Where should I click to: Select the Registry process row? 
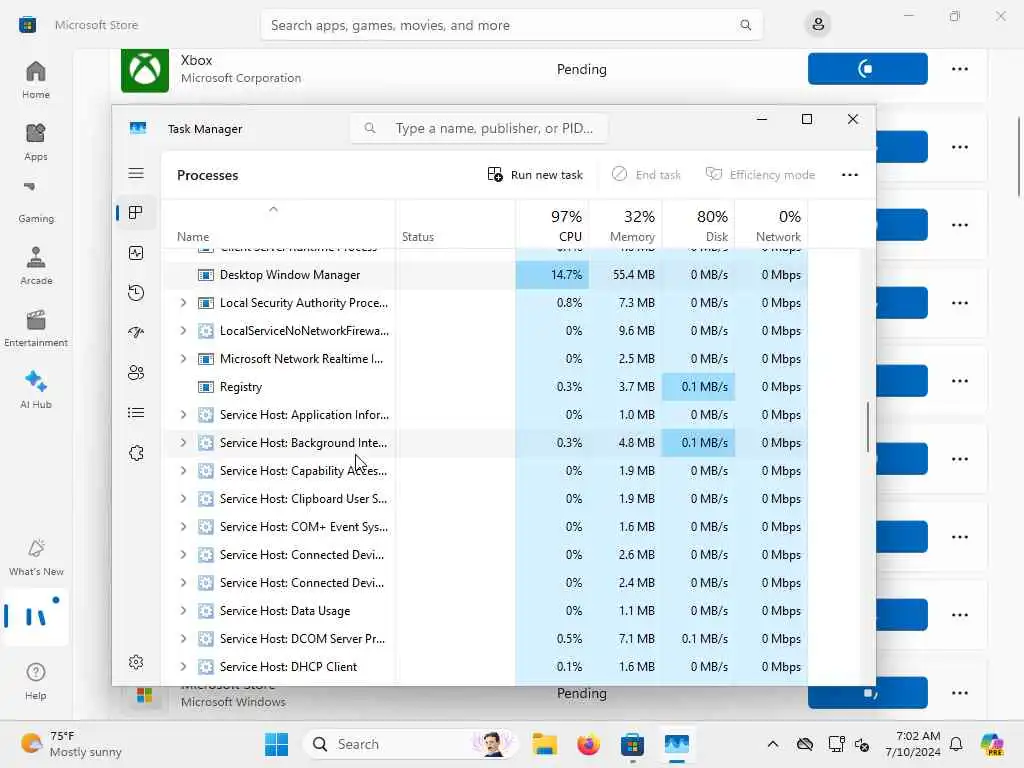point(485,387)
